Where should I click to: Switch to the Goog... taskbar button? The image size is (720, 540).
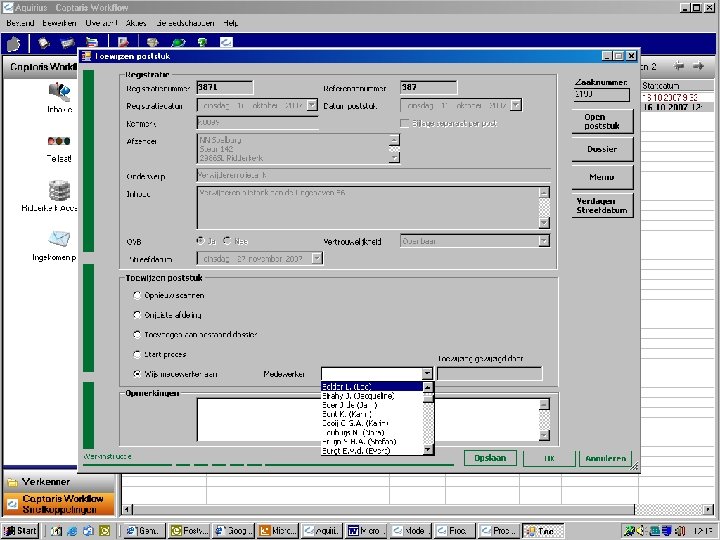[233, 531]
